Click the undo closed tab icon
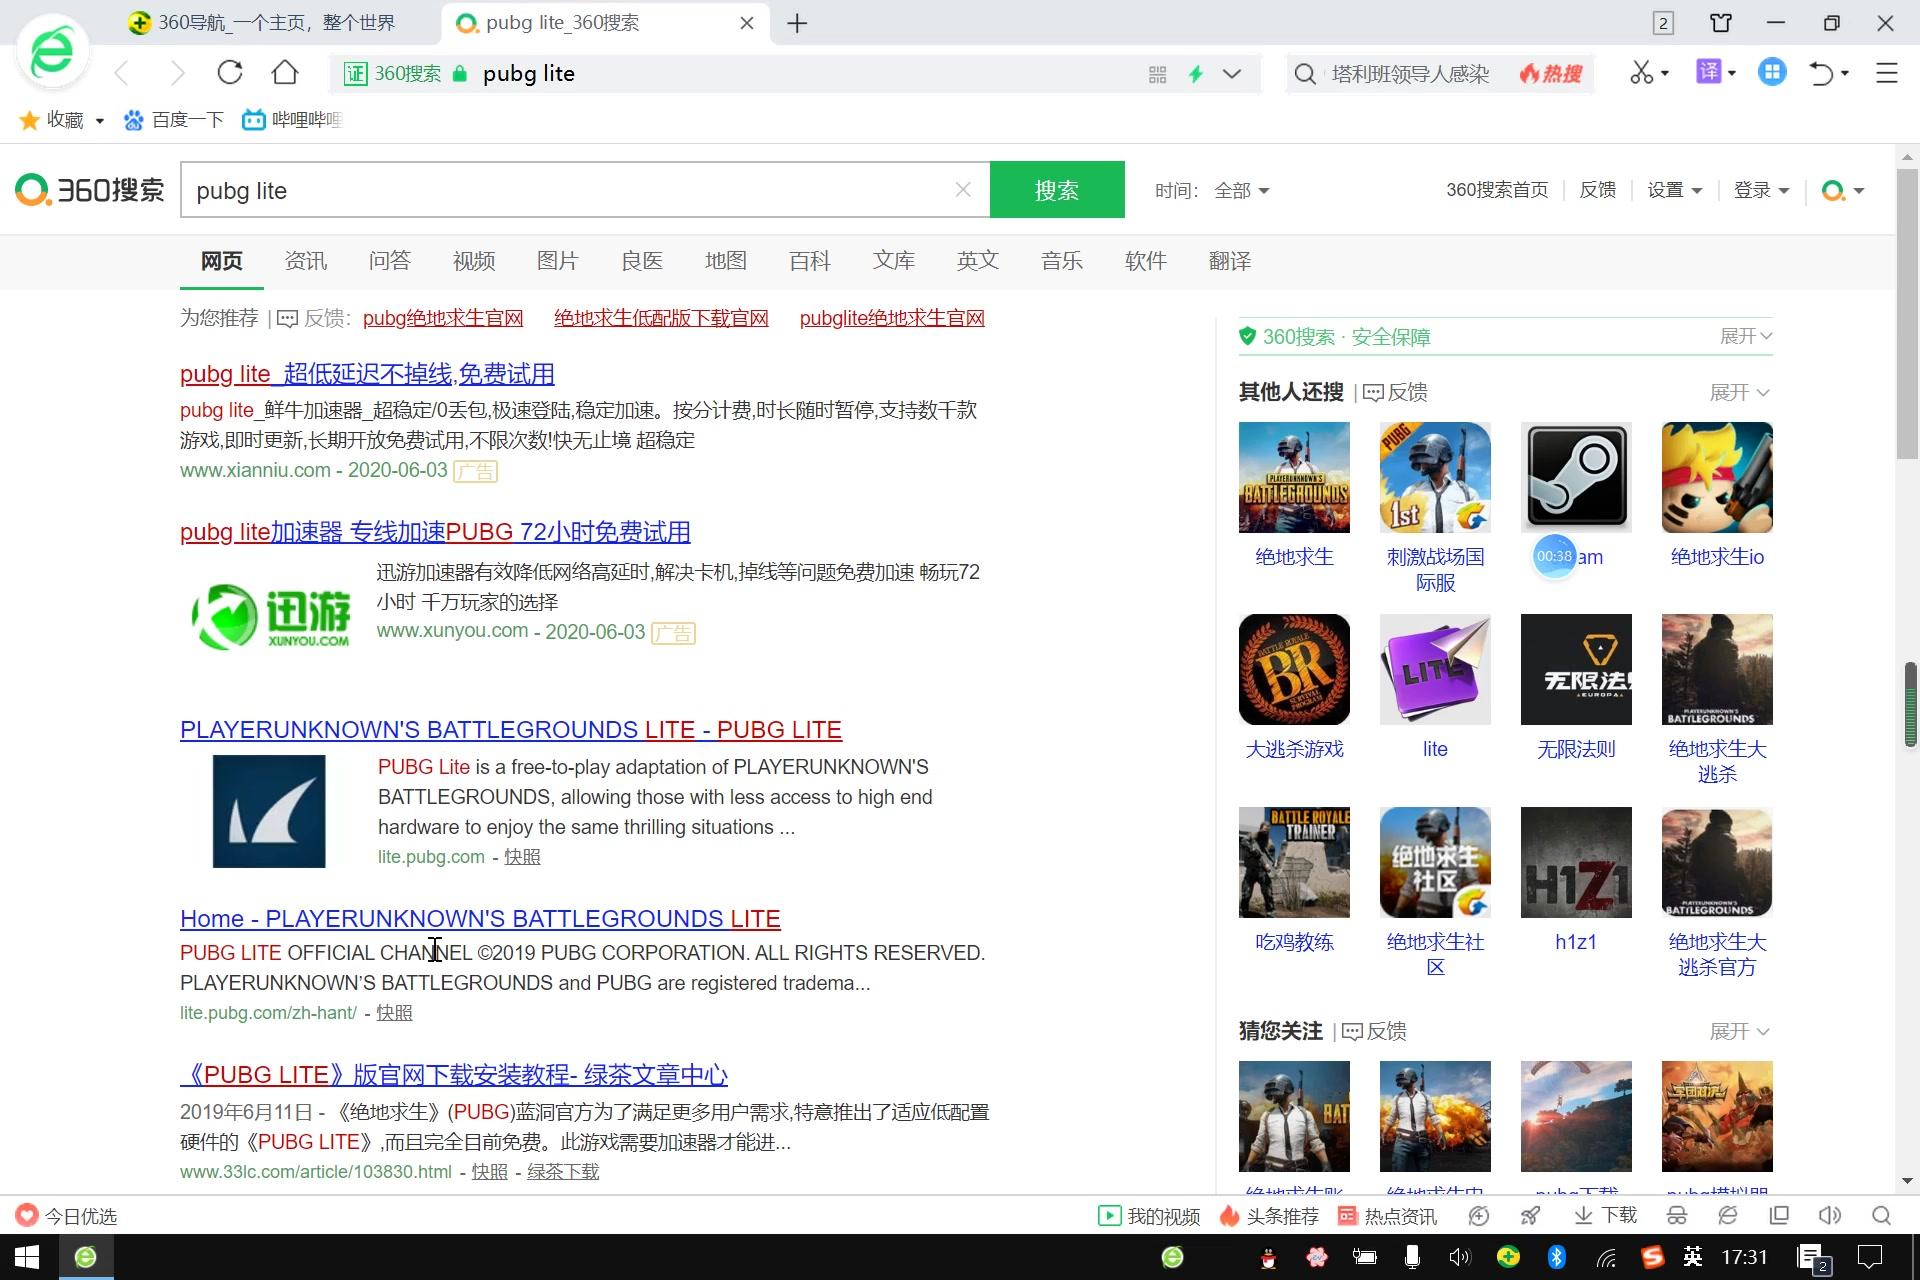 click(1822, 73)
